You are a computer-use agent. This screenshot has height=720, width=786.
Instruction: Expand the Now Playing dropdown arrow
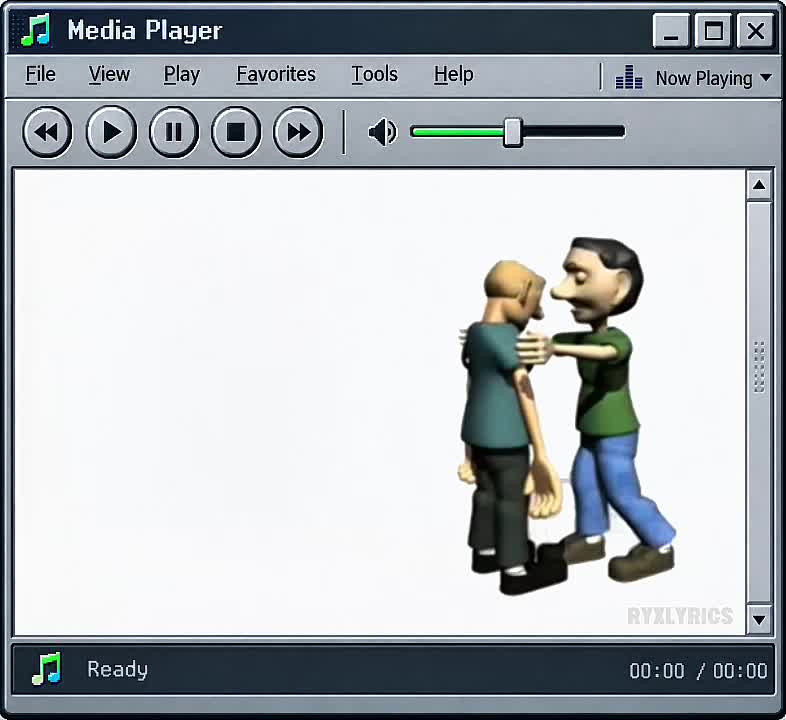[765, 78]
